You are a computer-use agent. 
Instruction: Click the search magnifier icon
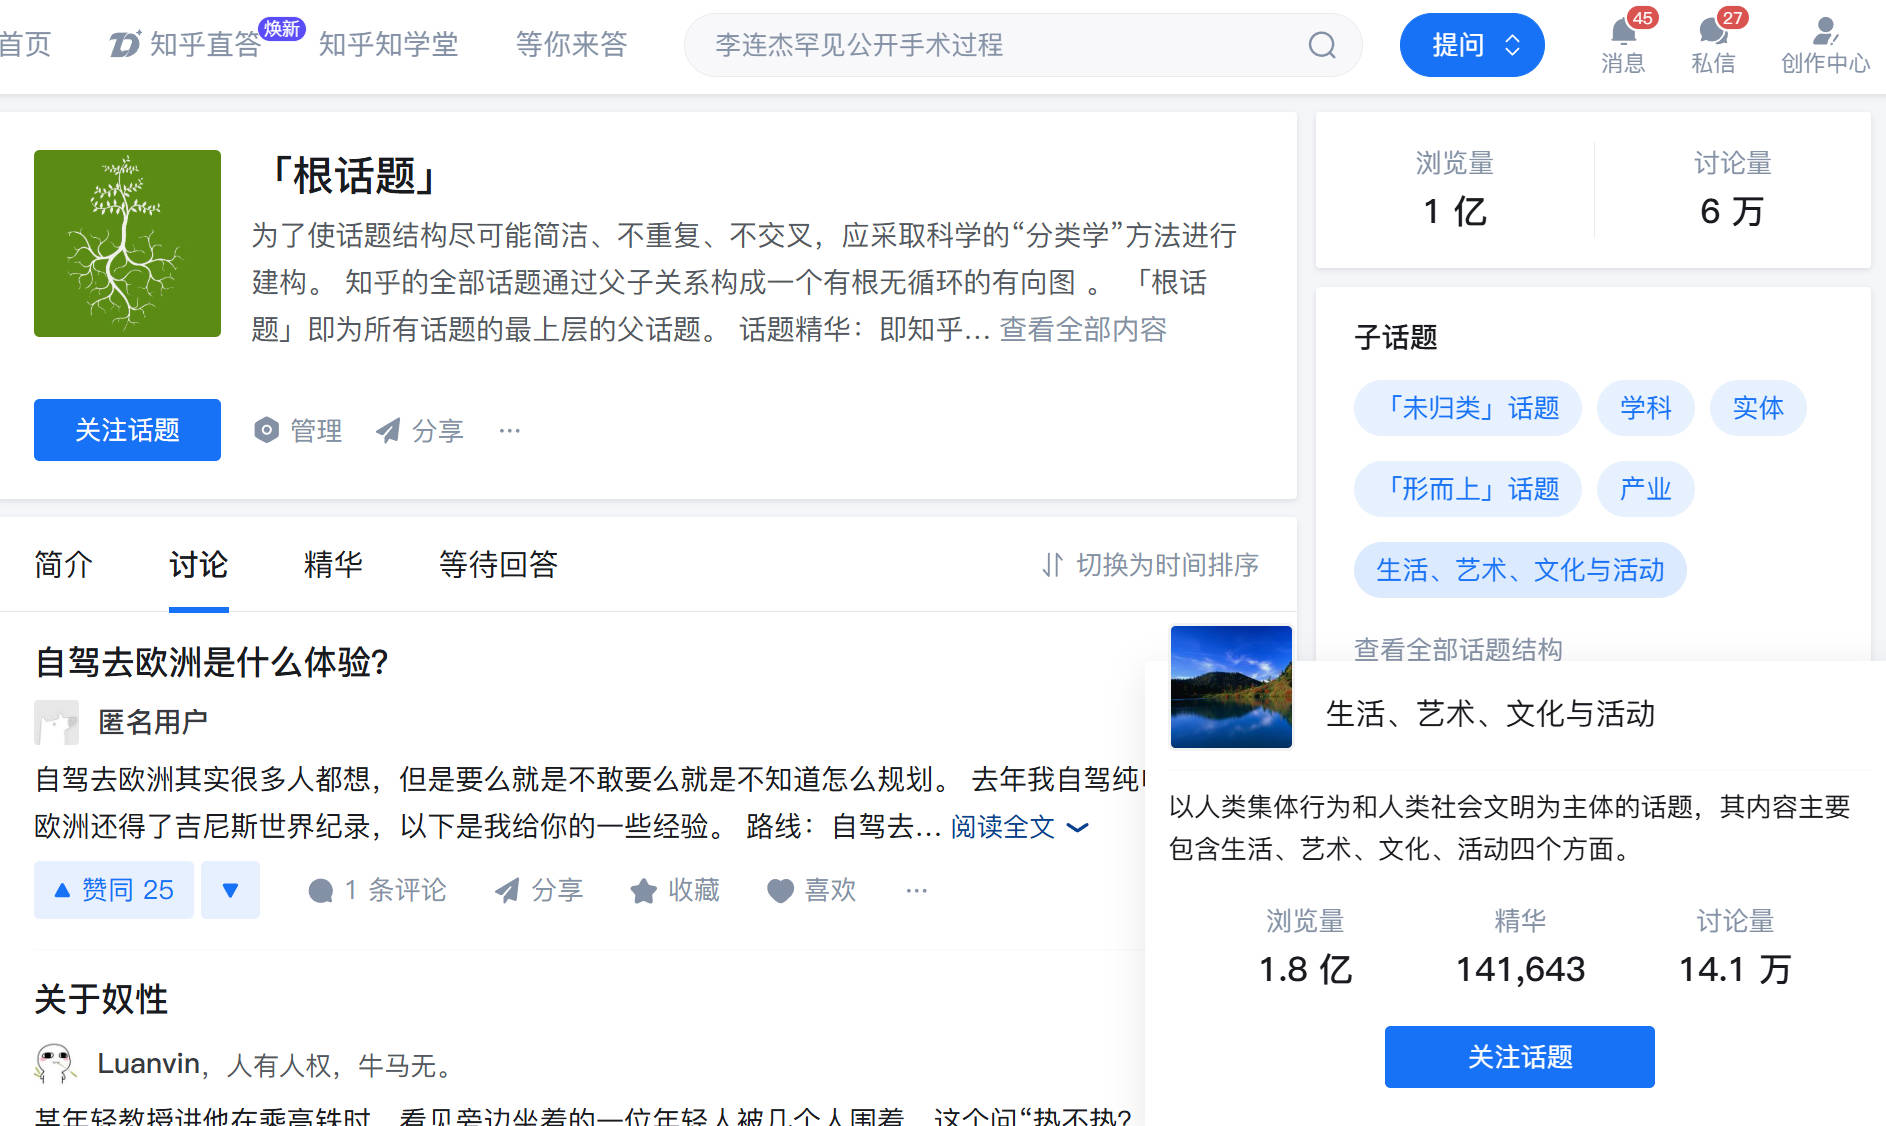tap(1322, 44)
